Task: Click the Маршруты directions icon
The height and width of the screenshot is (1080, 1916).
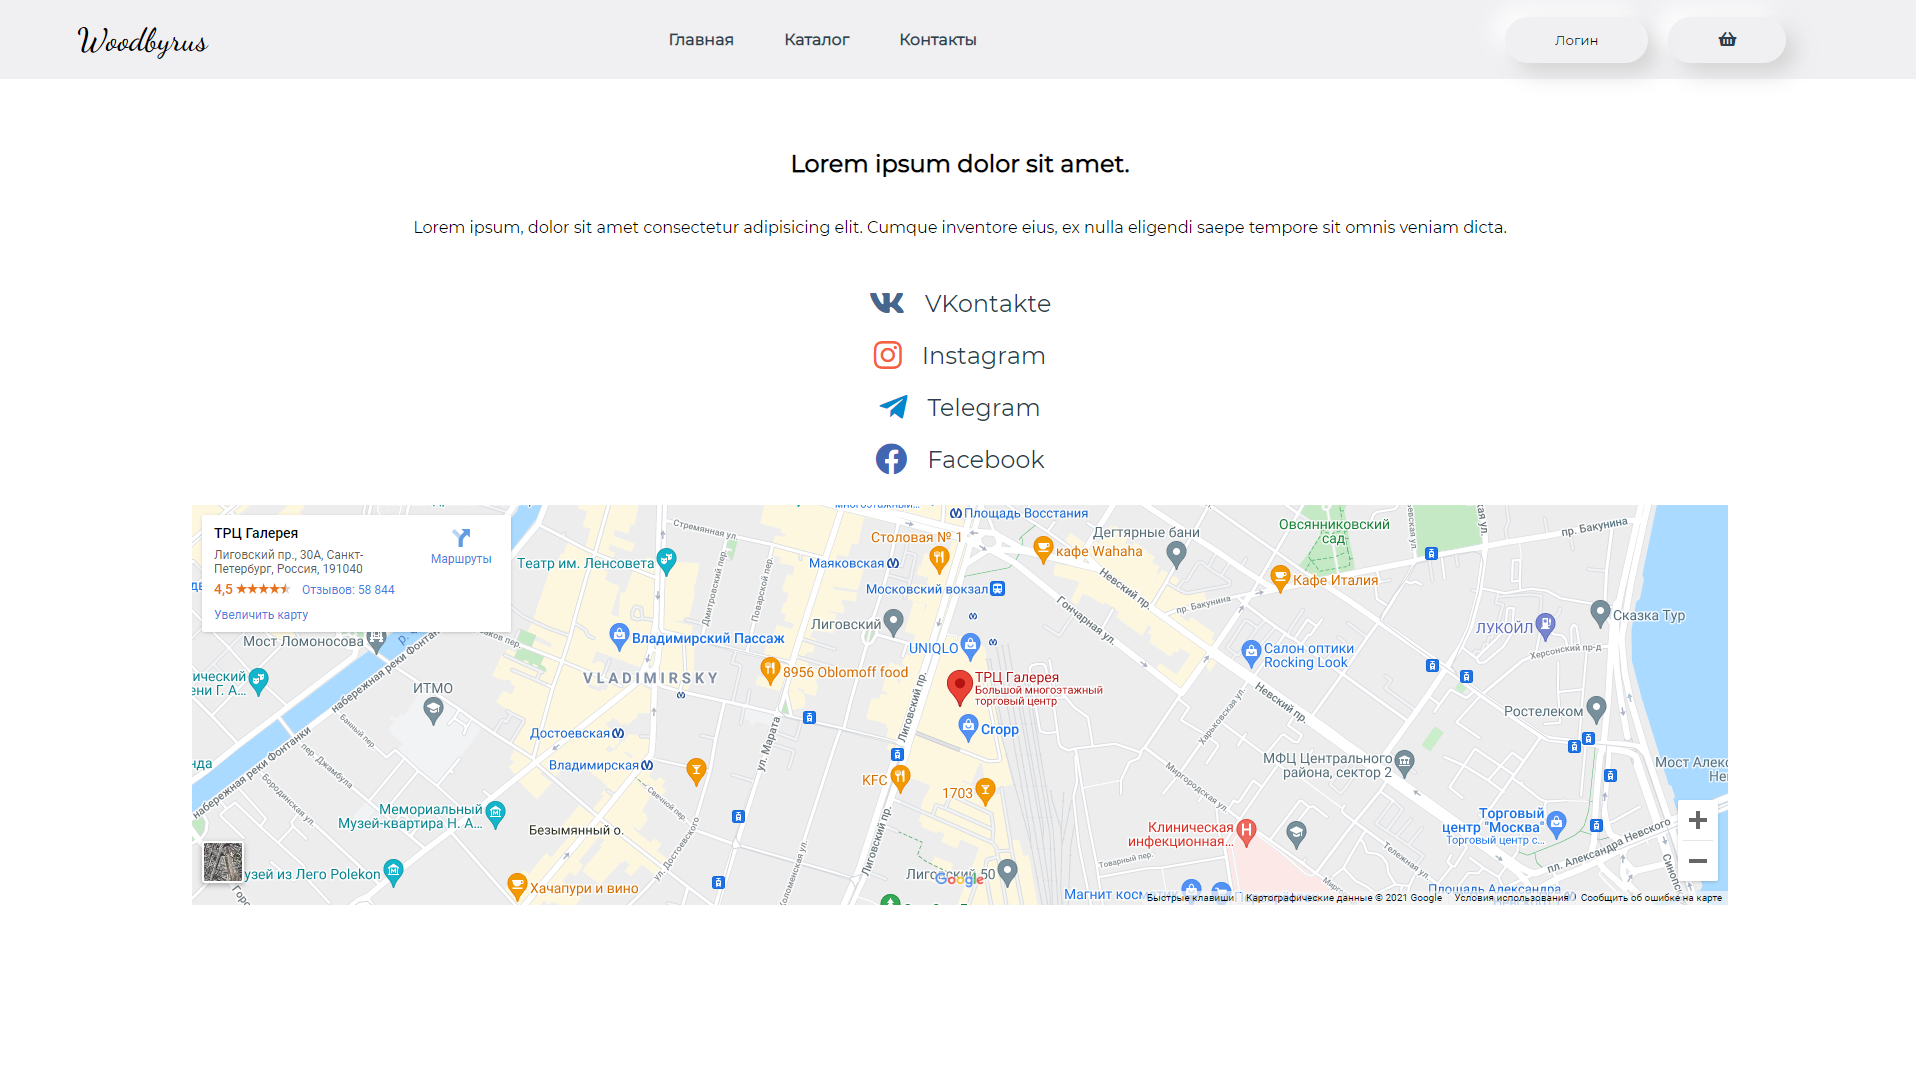Action: click(x=461, y=538)
